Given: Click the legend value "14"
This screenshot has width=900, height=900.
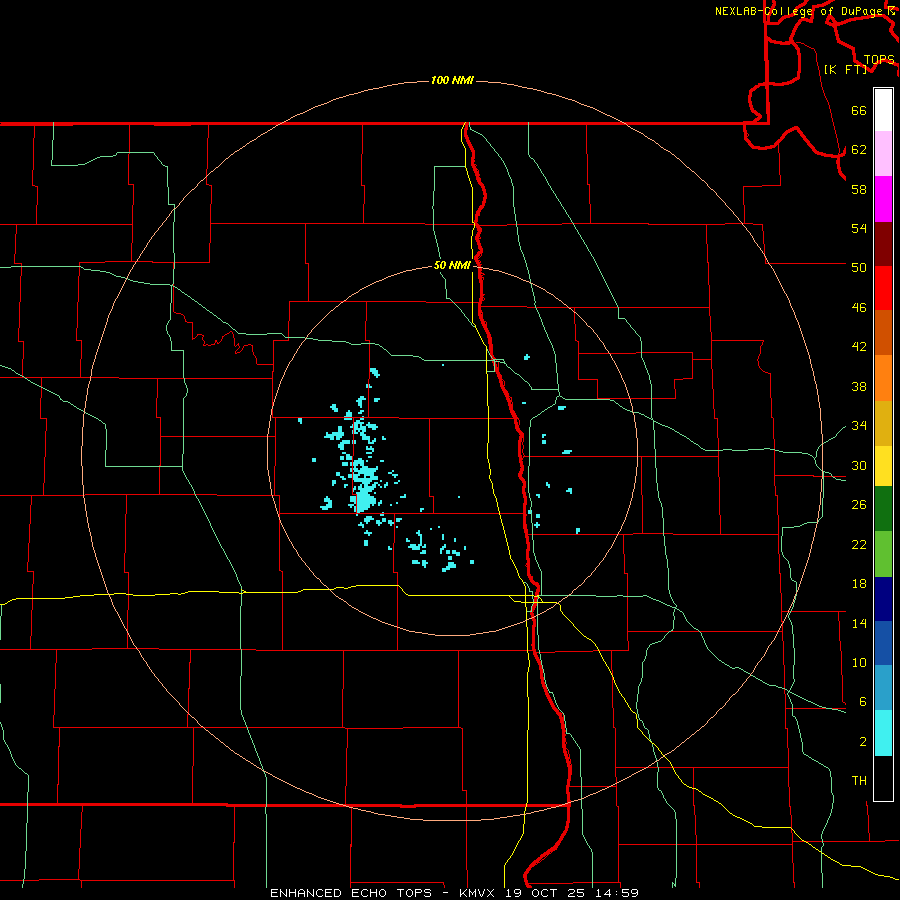Looking at the screenshot, I should [x=859, y=623].
